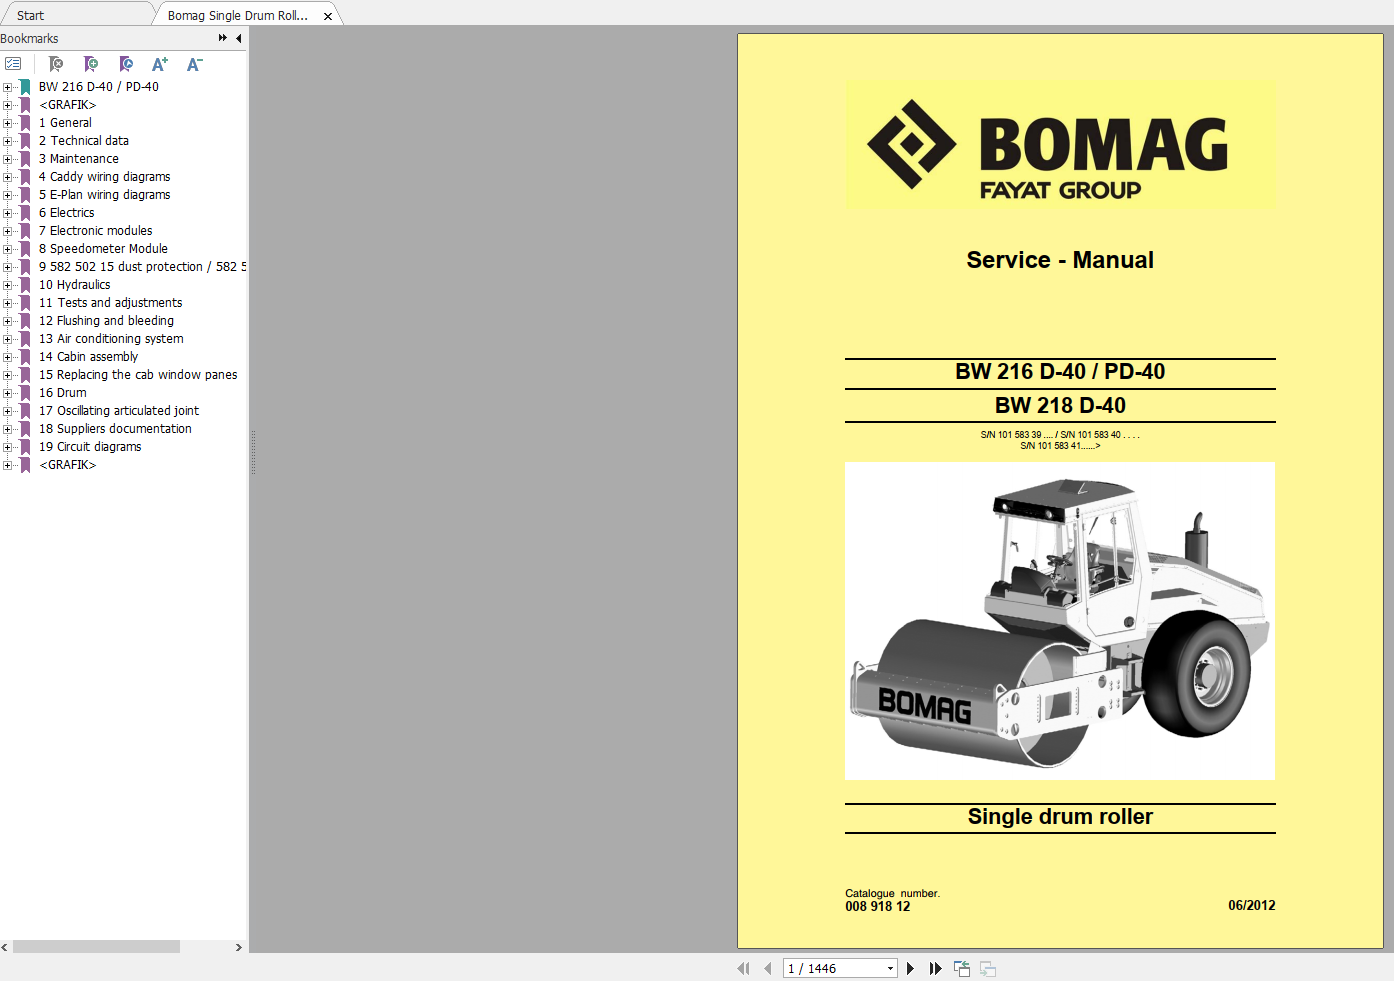
Task: Expand the 6 Electrics node
Action: tap(7, 213)
